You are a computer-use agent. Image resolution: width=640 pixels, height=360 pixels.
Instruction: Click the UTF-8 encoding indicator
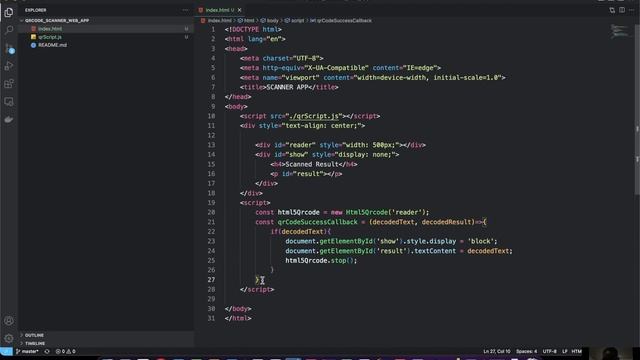[x=549, y=351]
